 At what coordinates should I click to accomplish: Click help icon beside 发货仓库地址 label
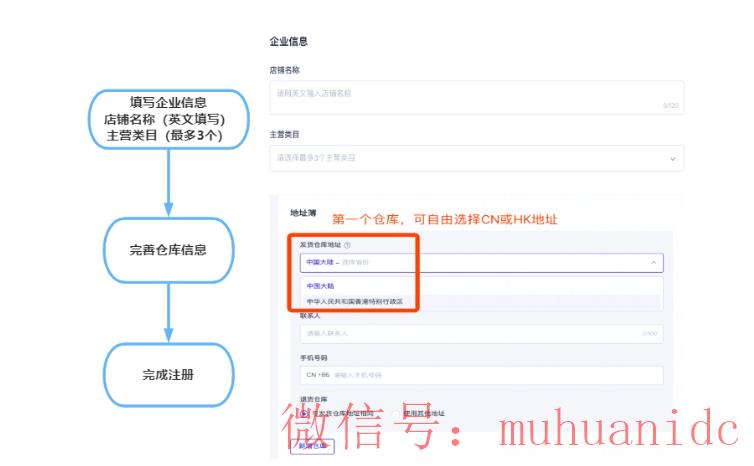tap(348, 245)
